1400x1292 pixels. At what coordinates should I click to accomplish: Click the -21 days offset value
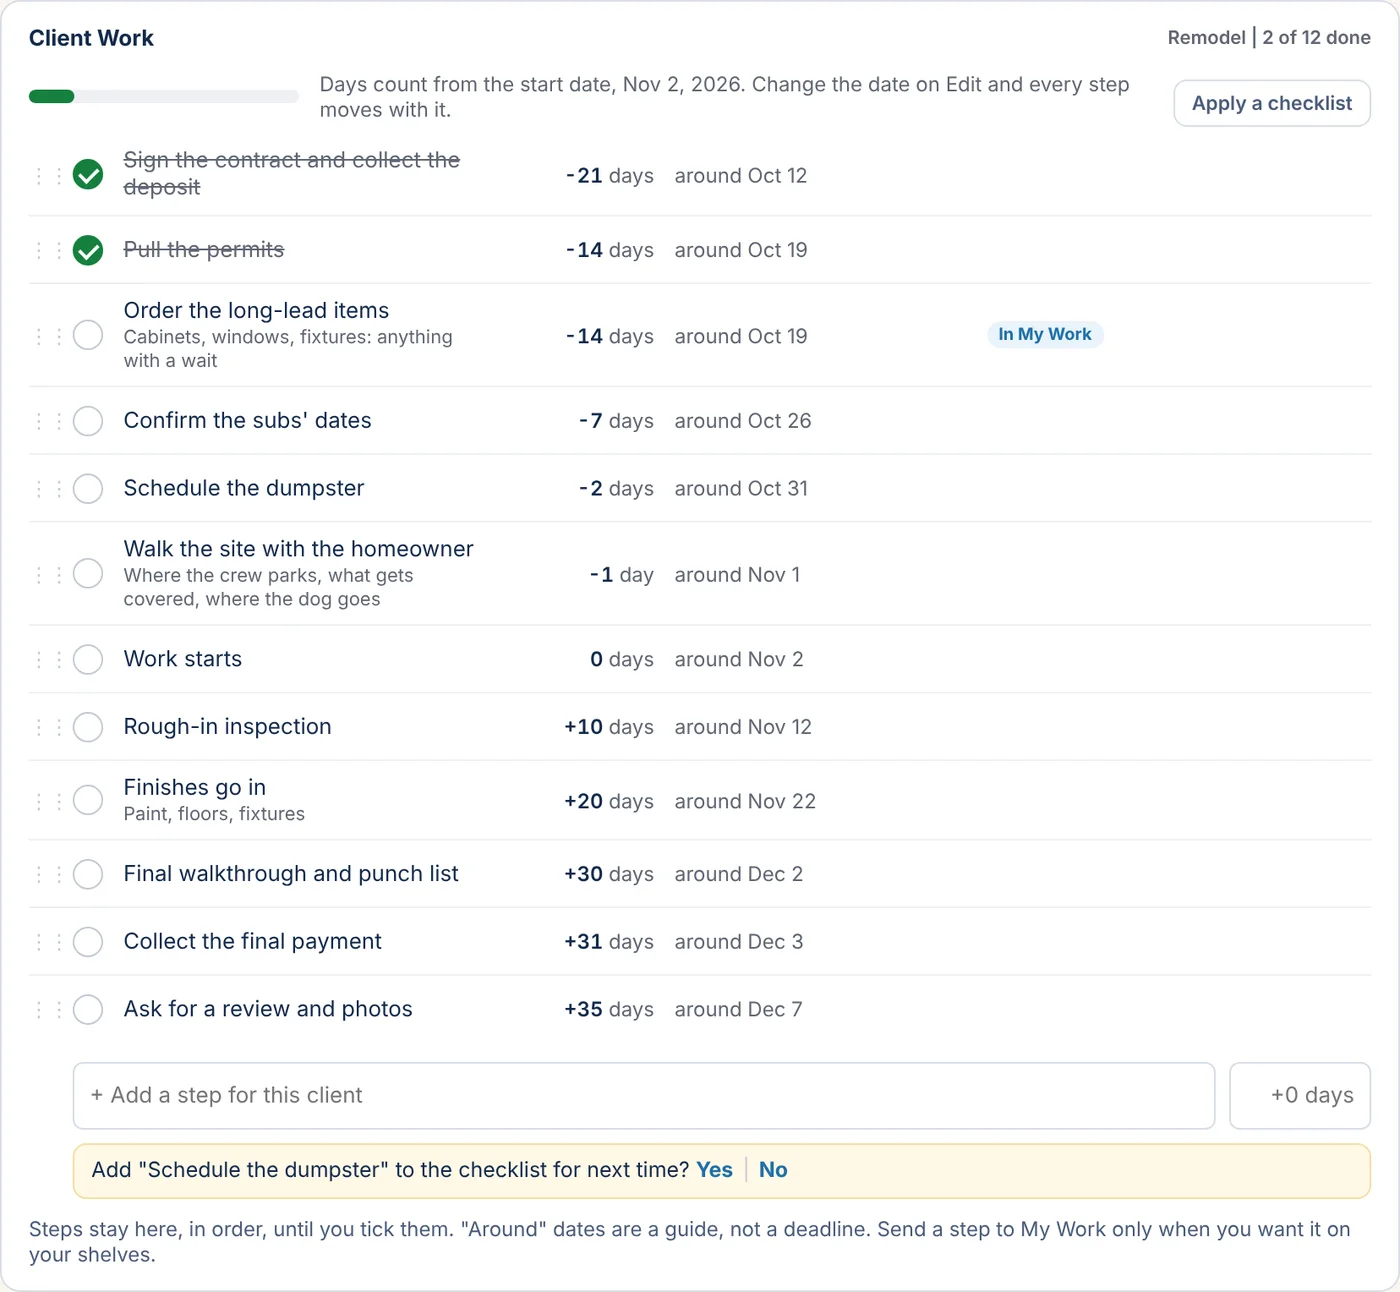click(609, 176)
